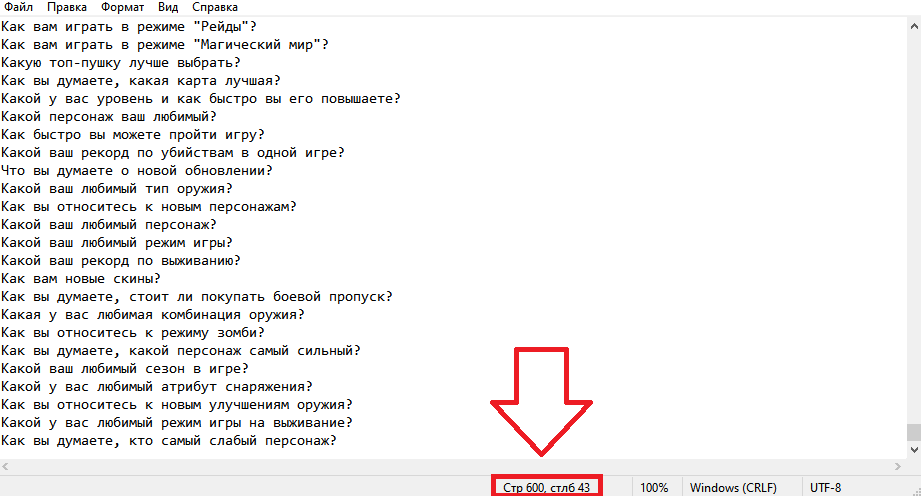921x498 pixels.
Task: Click the vertical scrollbar down arrow
Action: coord(914,450)
